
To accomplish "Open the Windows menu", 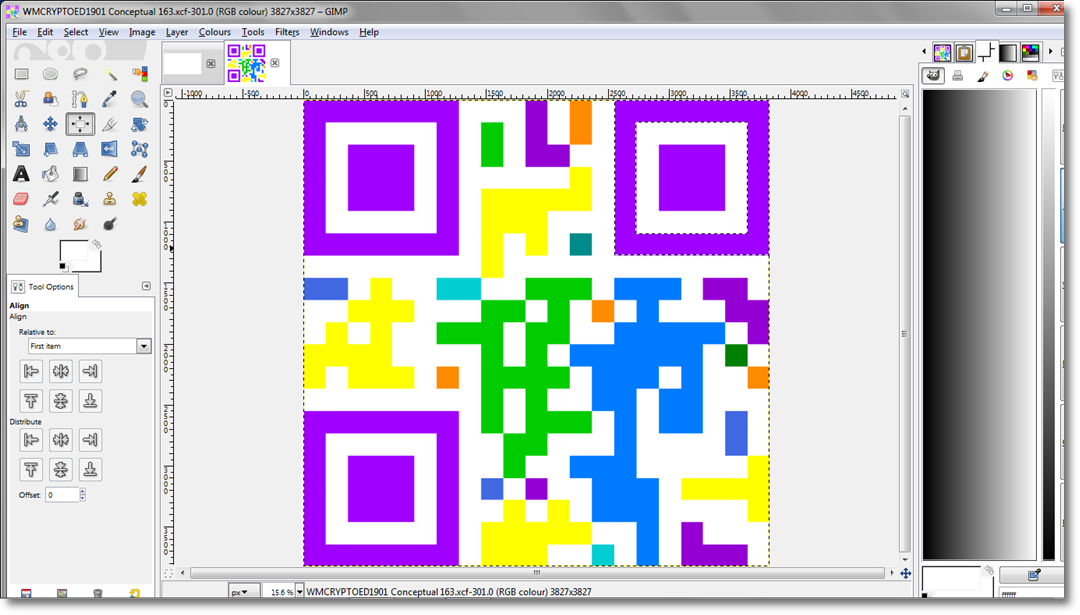I will point(329,32).
